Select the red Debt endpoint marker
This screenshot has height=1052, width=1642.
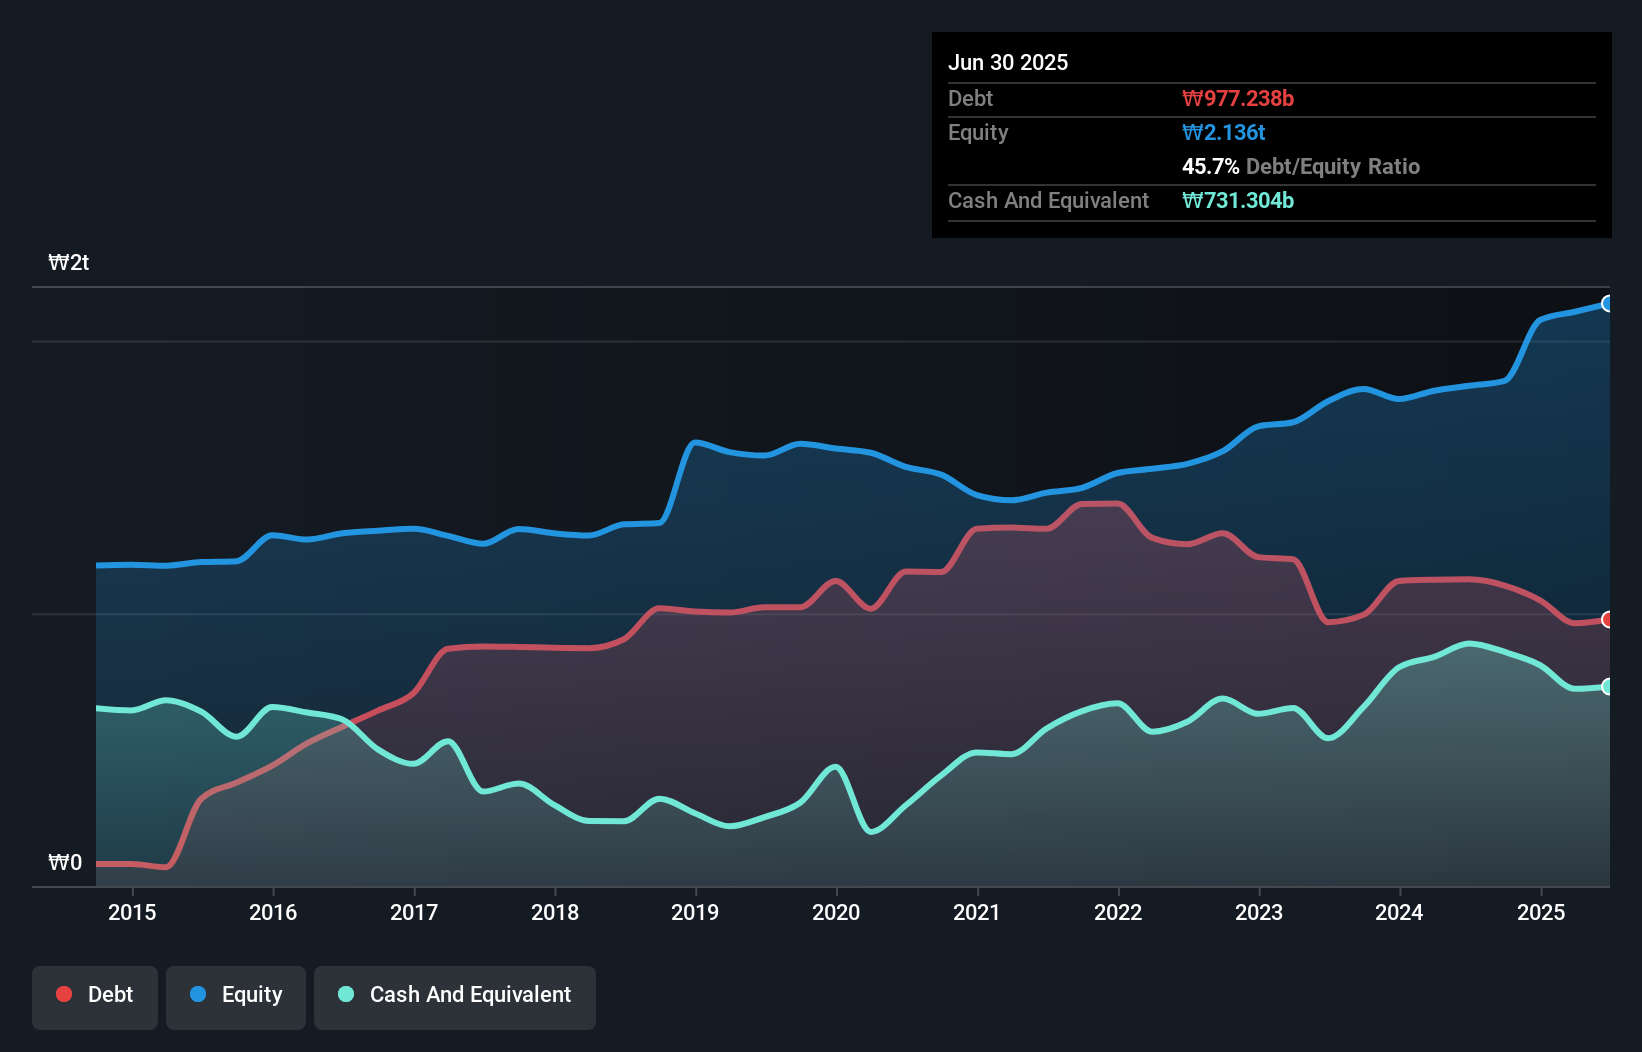(x=1607, y=620)
